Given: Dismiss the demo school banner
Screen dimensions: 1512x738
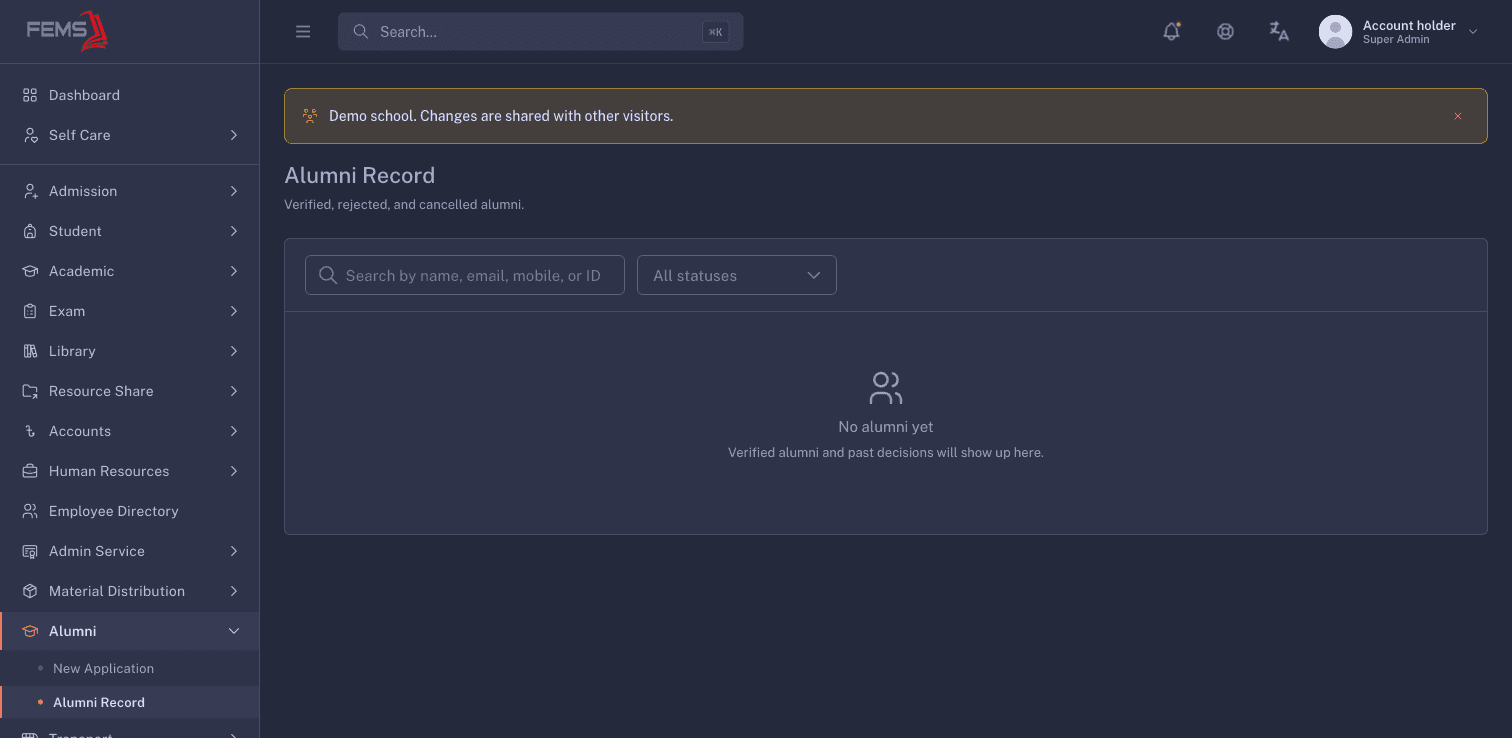Looking at the screenshot, I should [x=1458, y=116].
